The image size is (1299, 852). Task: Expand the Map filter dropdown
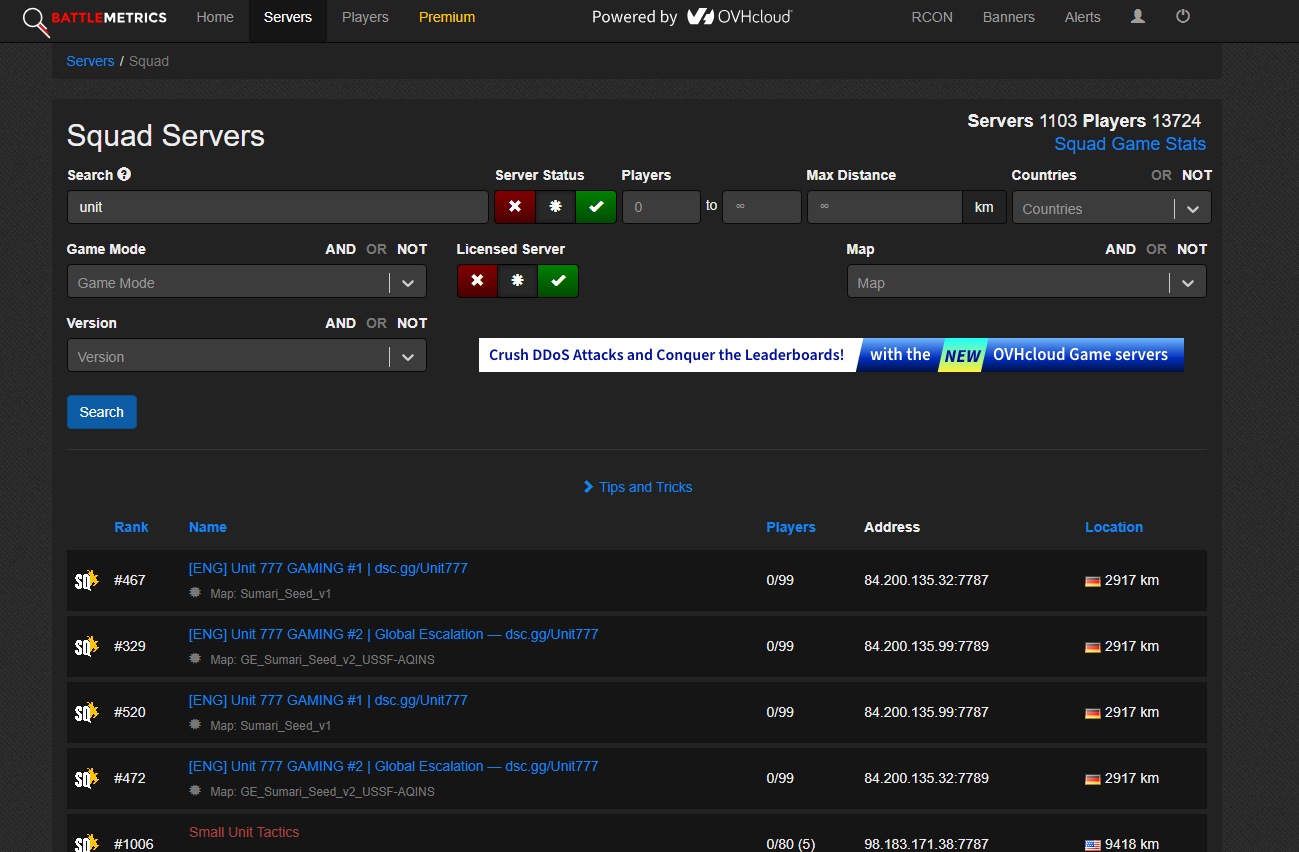pos(1187,282)
